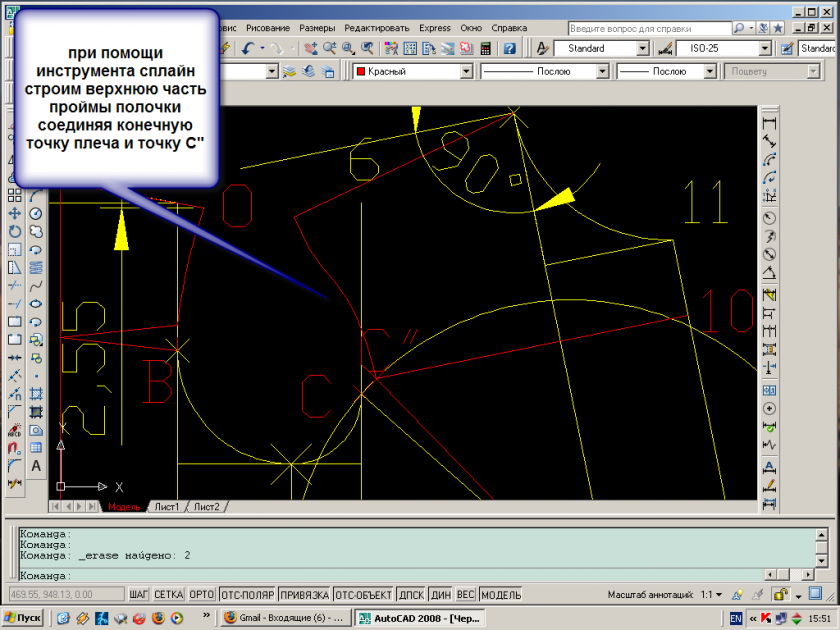This screenshot has width=840, height=630.
Task: Open the Tool Palettes icon
Action: (x=429, y=48)
